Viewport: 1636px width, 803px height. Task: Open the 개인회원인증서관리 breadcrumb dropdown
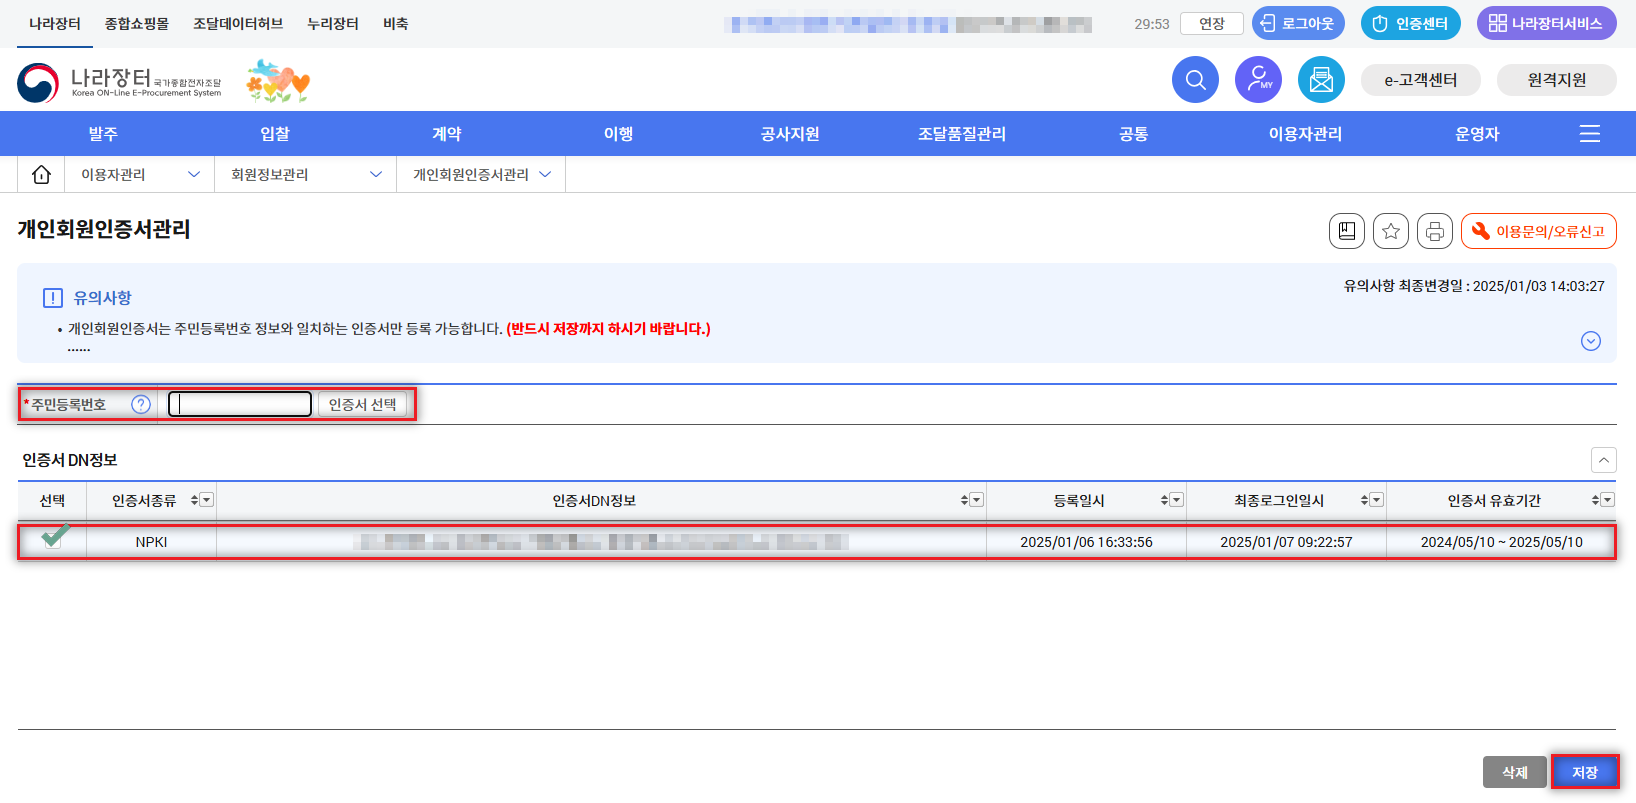click(482, 174)
